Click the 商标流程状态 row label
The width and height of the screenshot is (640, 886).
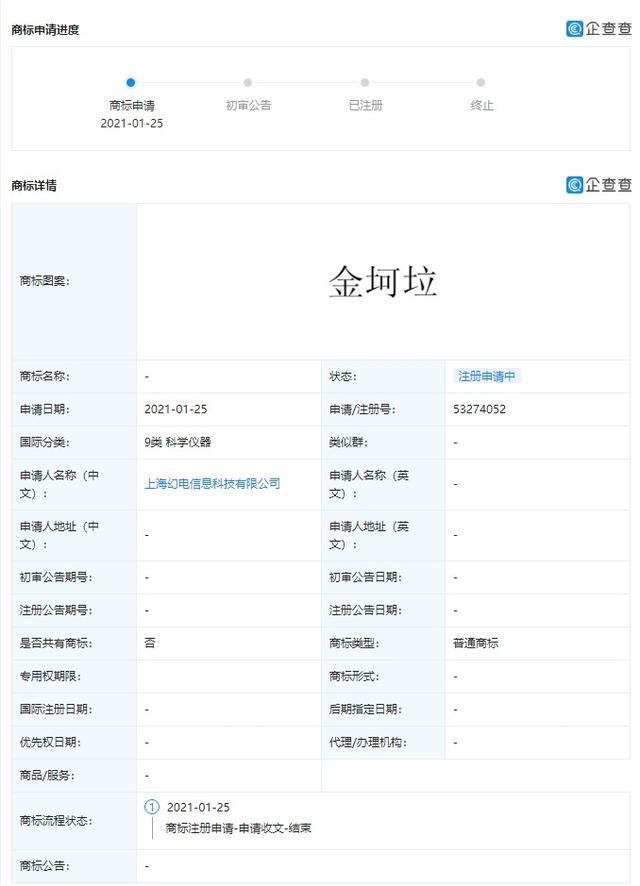click(56, 820)
